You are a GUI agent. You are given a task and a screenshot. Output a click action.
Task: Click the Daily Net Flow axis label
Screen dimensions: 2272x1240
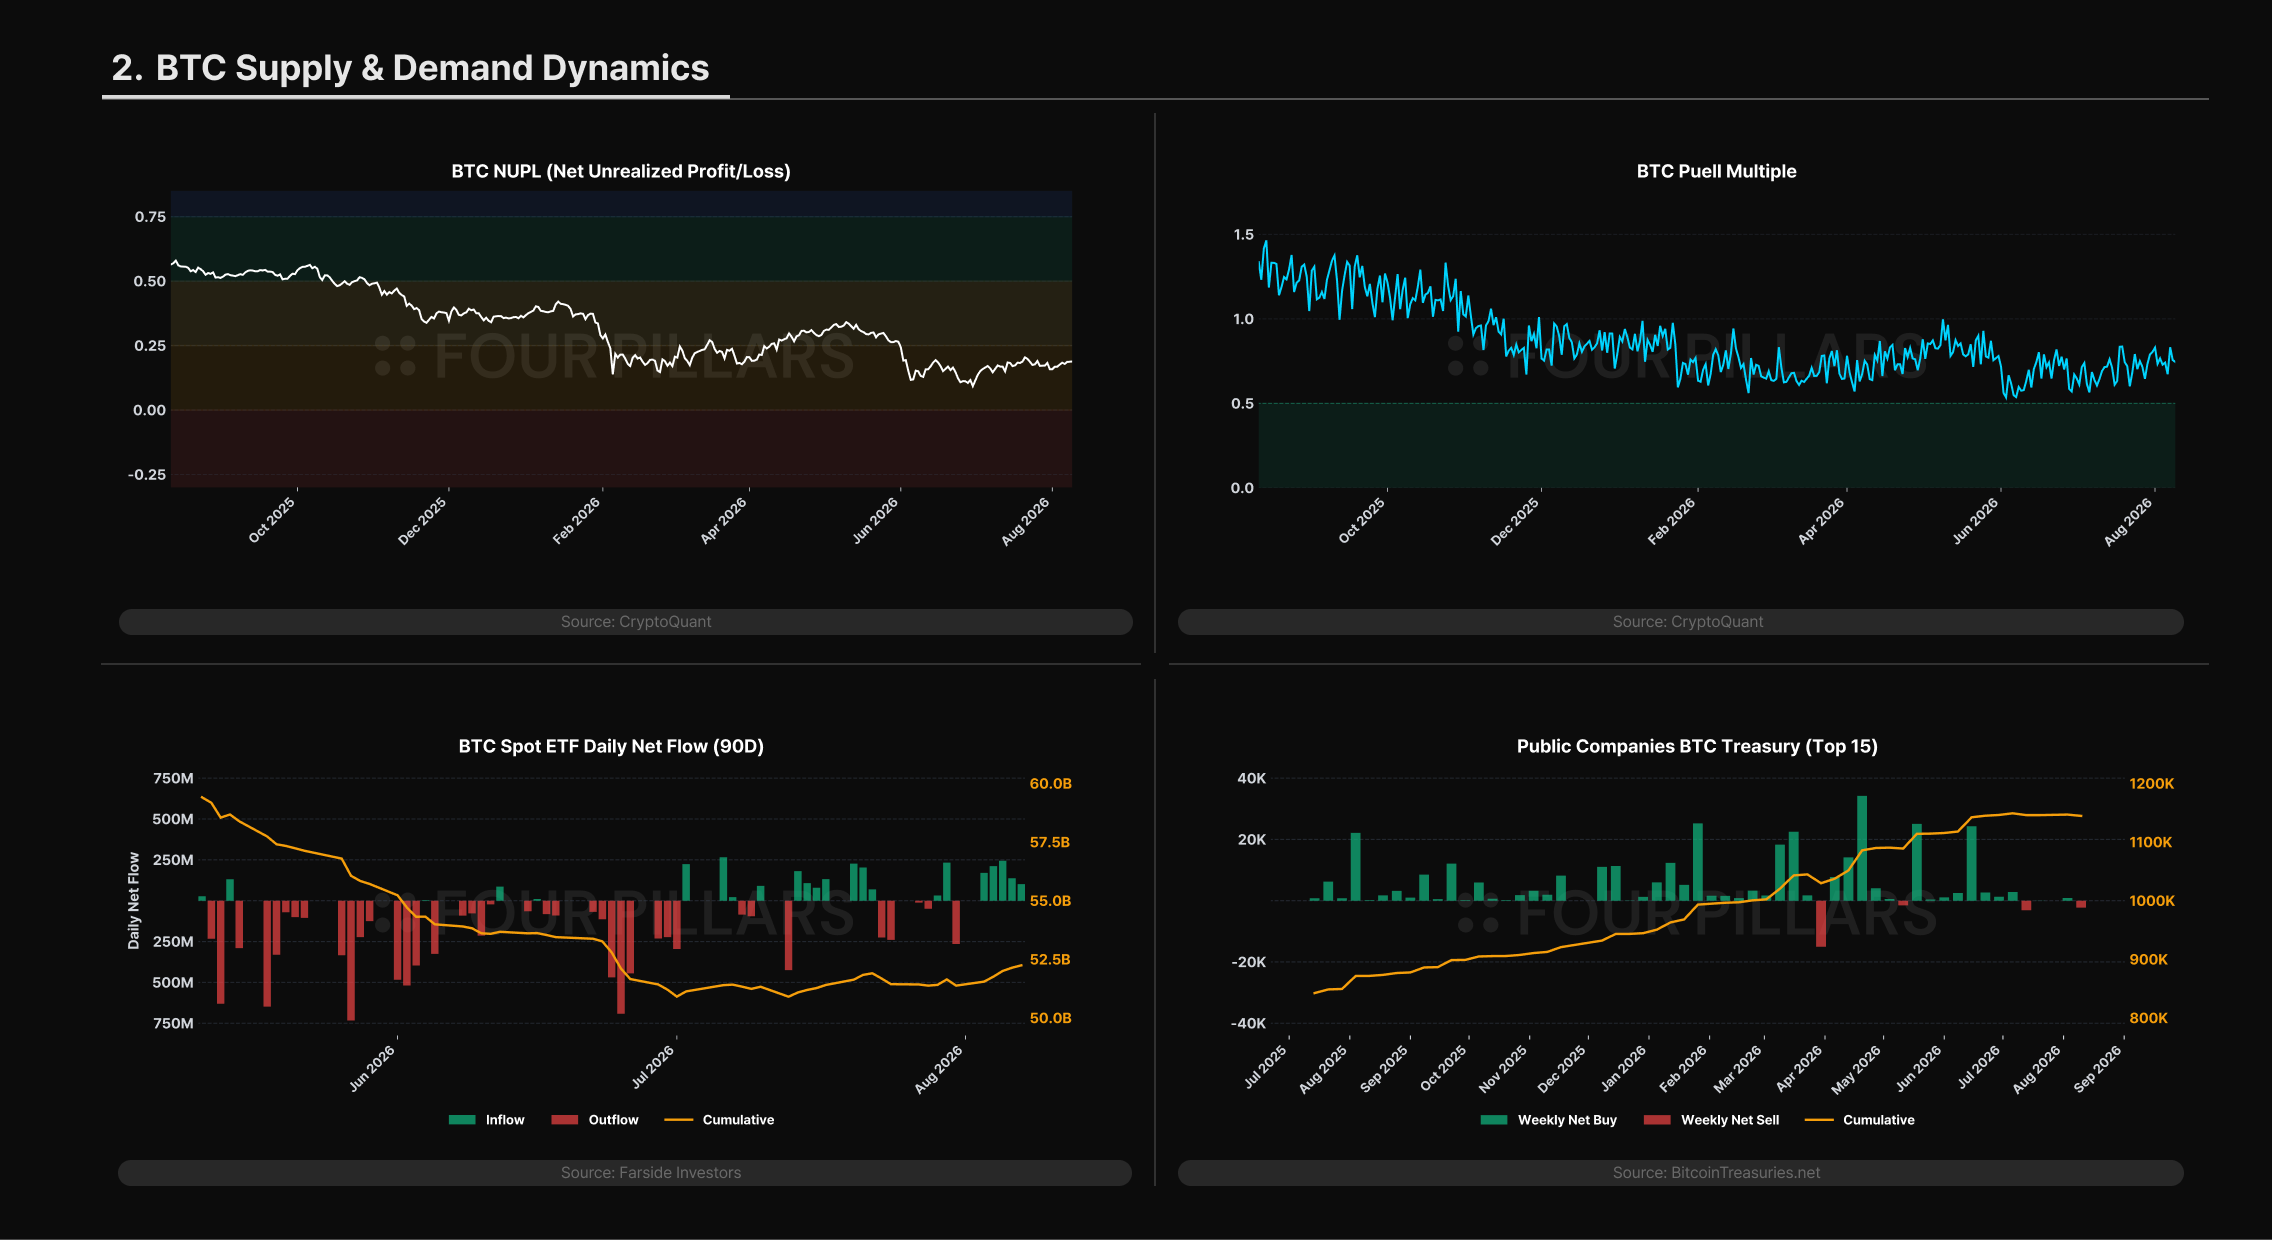(x=134, y=900)
